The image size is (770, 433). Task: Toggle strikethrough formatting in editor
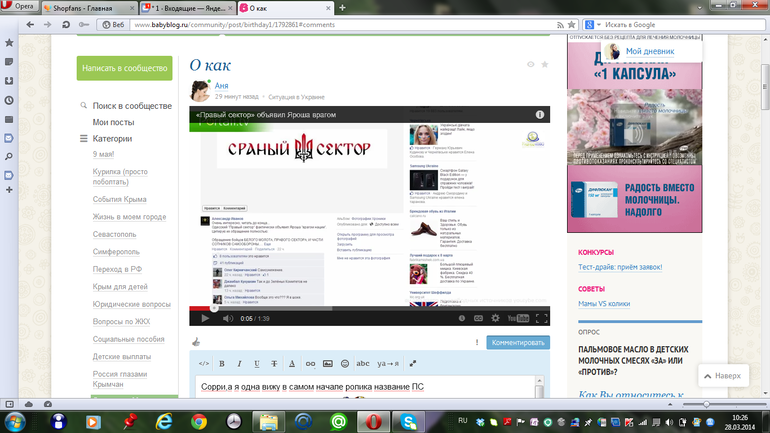(x=274, y=363)
